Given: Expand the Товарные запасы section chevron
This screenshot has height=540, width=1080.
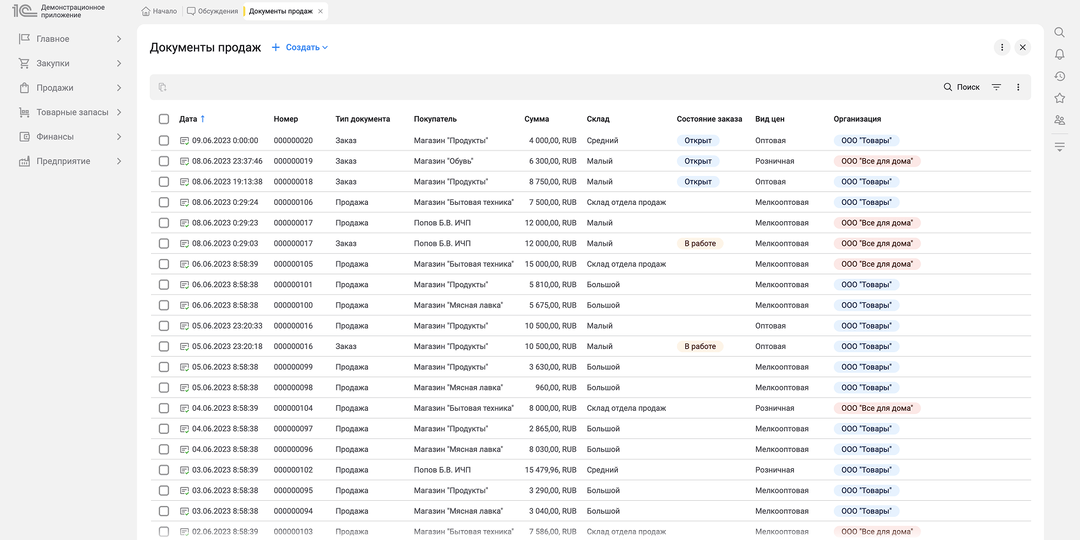Looking at the screenshot, I should [119, 112].
